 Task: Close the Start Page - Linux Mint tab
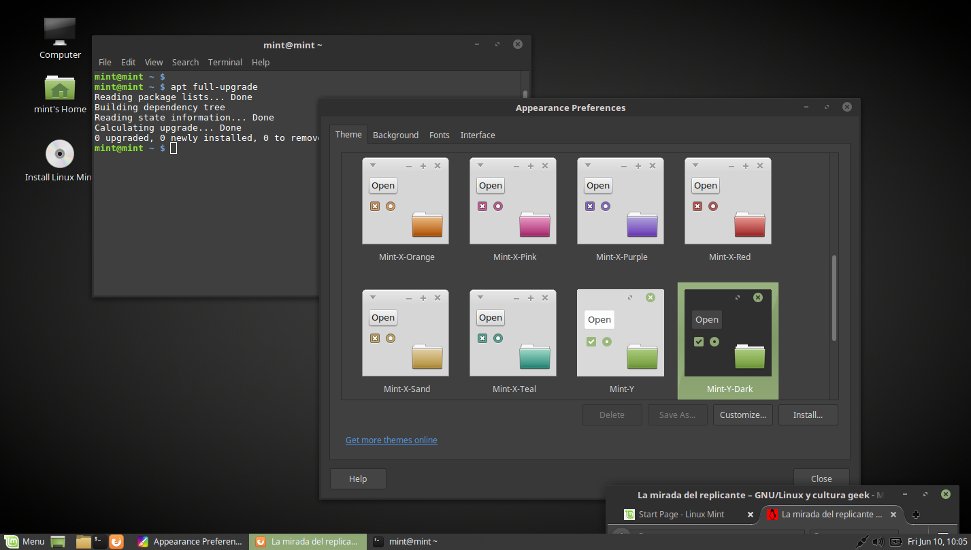pos(750,514)
